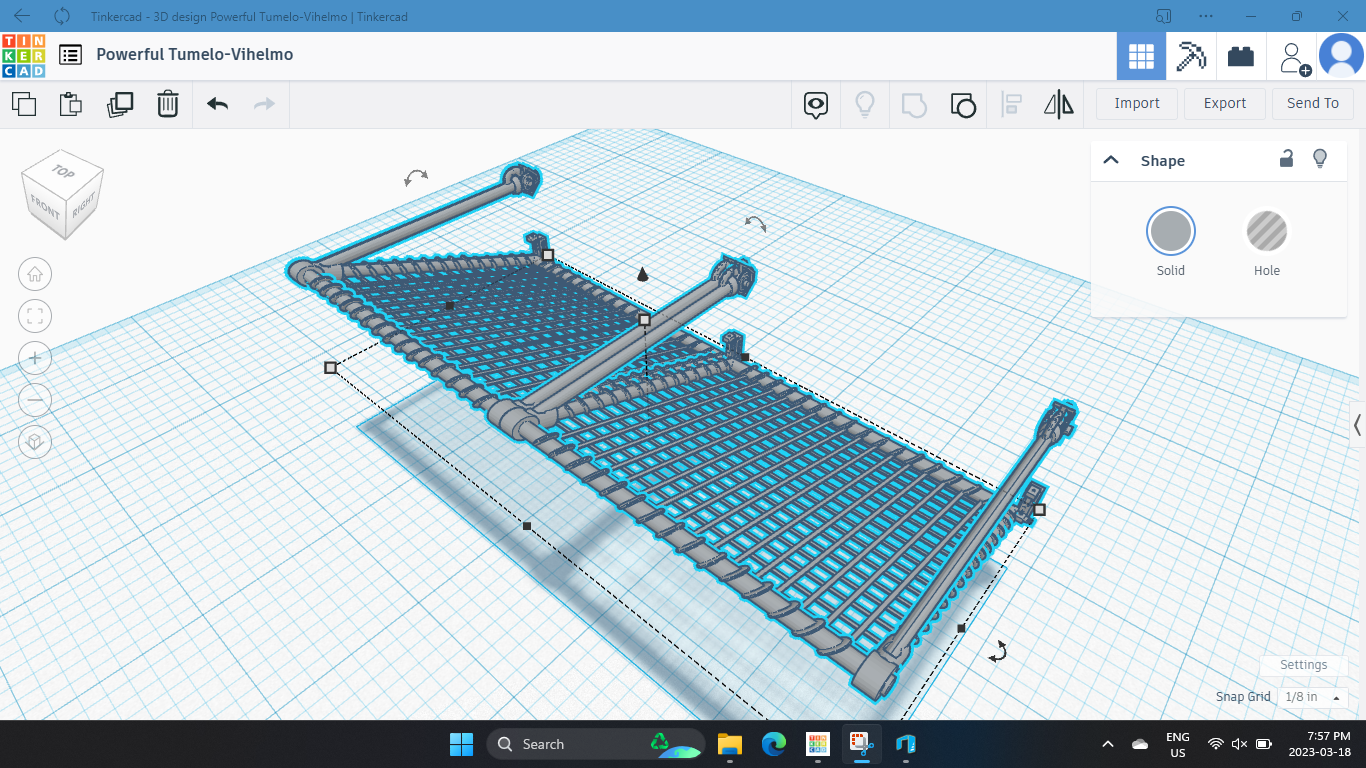The image size is (1366, 768).
Task: Click the greyed-out Redo arrow
Action: (264, 104)
